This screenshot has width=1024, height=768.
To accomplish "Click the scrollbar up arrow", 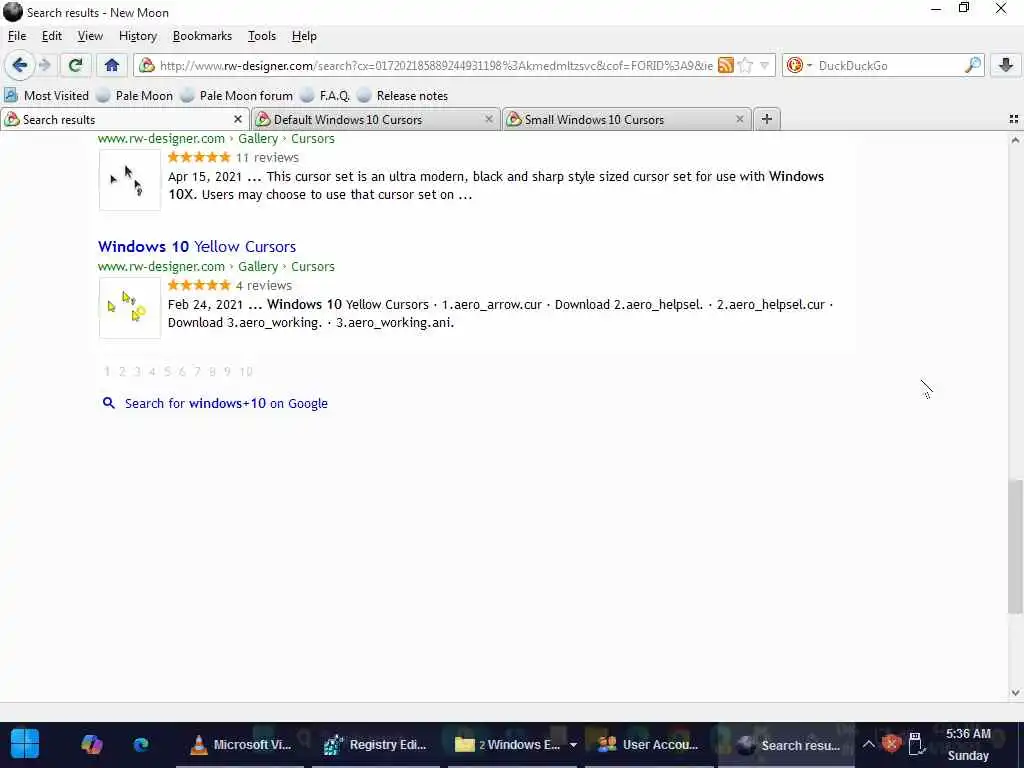I will [x=1015, y=140].
